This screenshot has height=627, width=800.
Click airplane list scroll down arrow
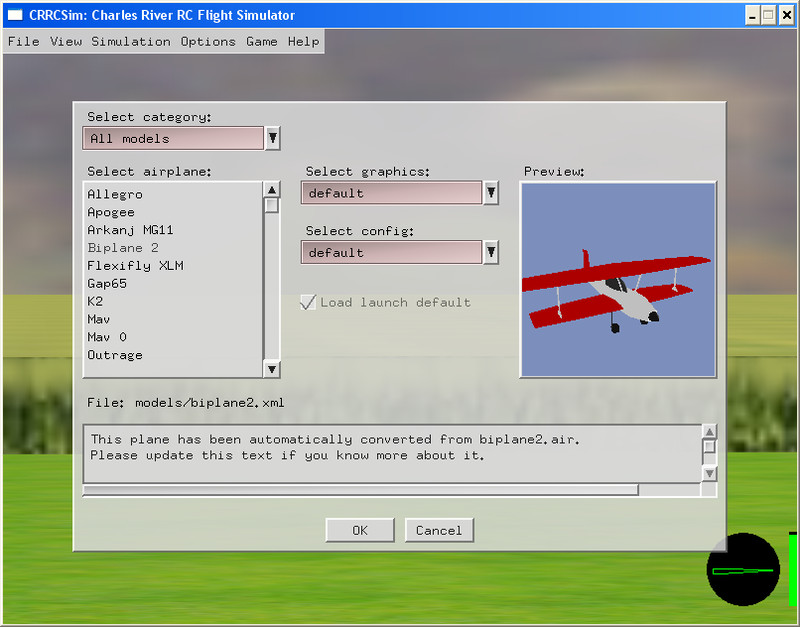(272, 369)
